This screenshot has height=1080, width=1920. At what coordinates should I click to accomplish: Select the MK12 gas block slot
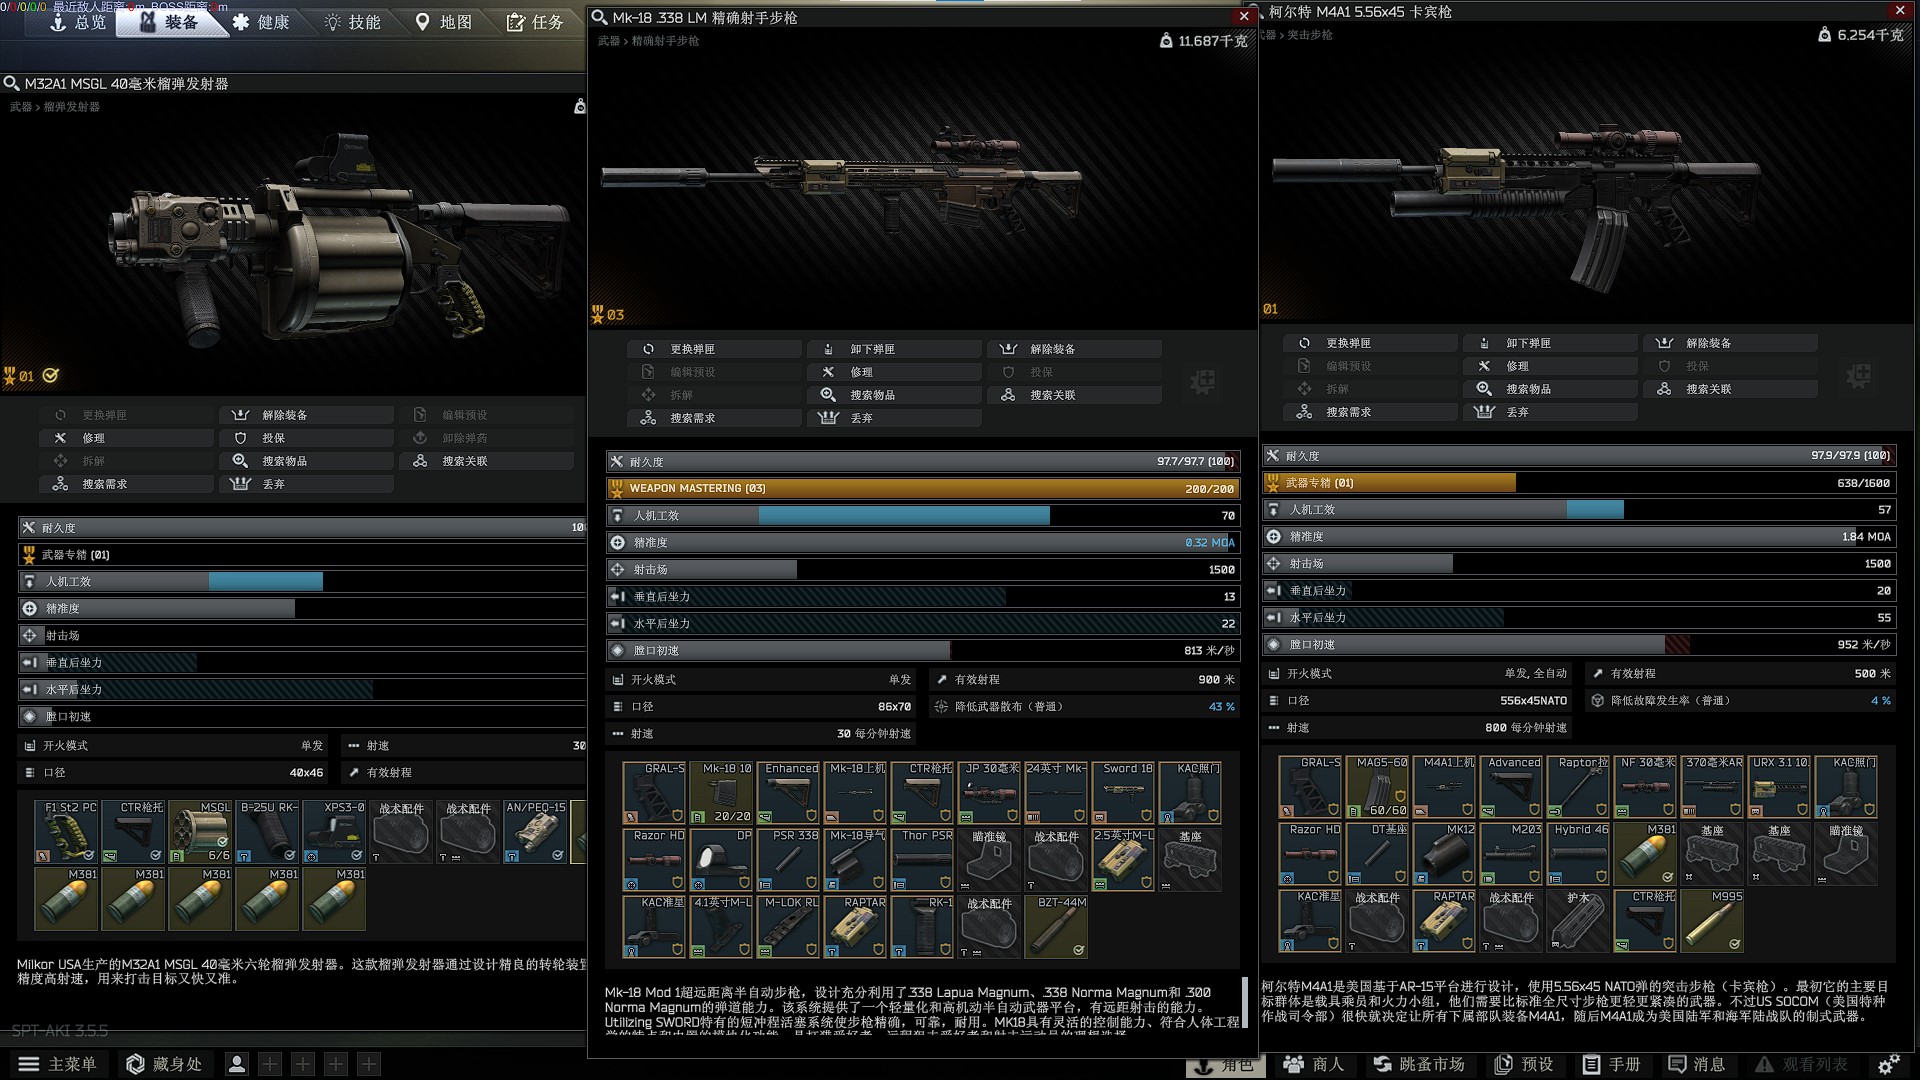[1444, 853]
